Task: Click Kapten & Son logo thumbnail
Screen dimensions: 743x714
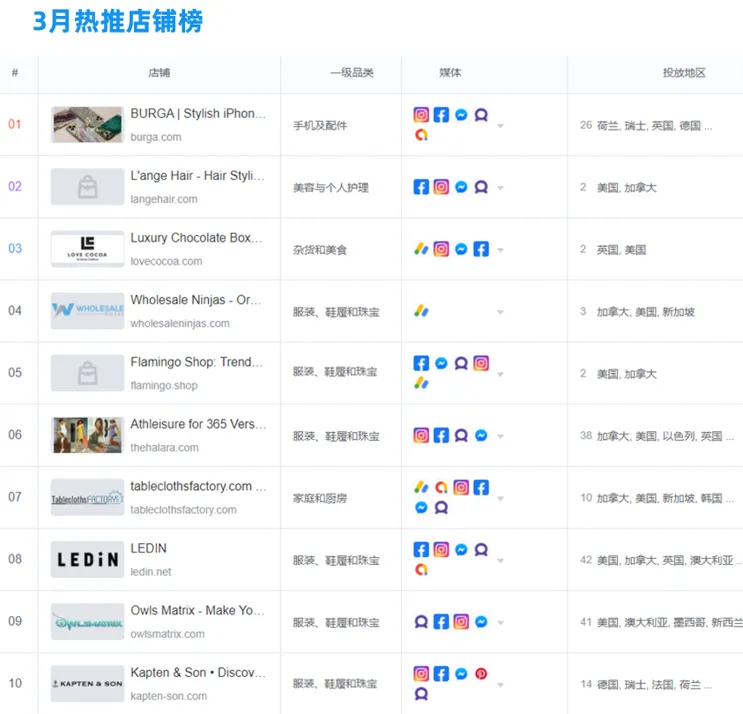Action: [x=87, y=683]
